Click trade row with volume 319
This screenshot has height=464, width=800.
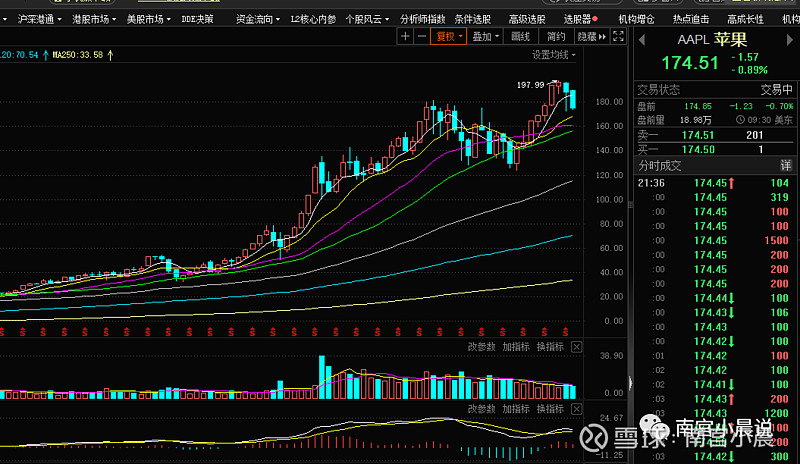coord(714,197)
